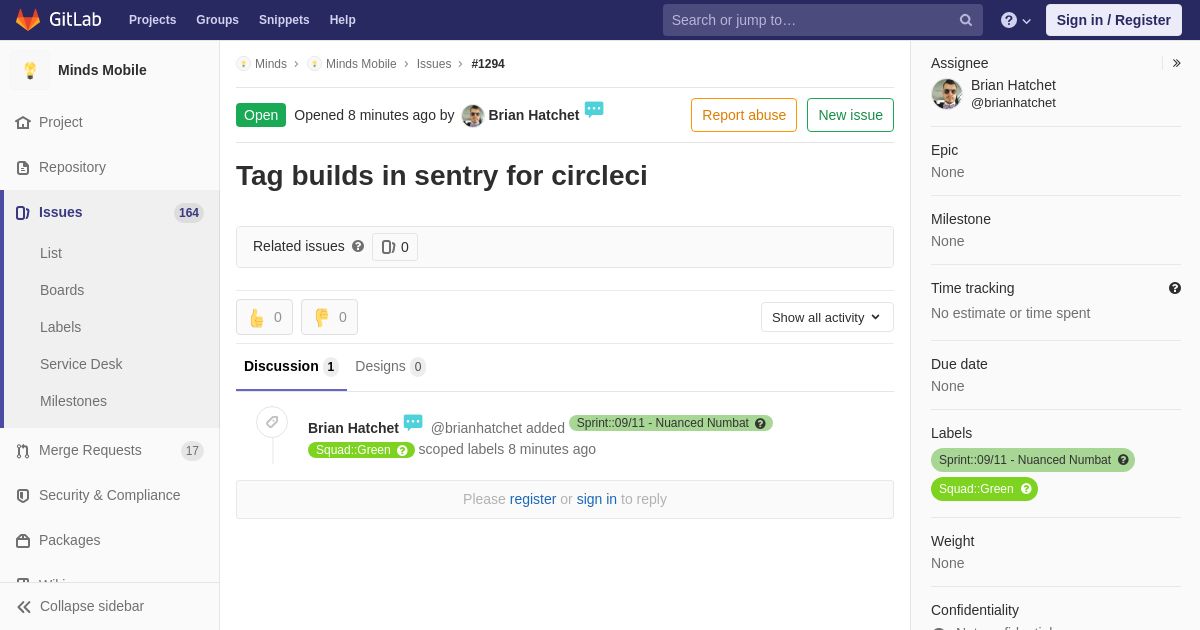Click the New issue button
Image resolution: width=1200 pixels, height=630 pixels.
pos(850,115)
